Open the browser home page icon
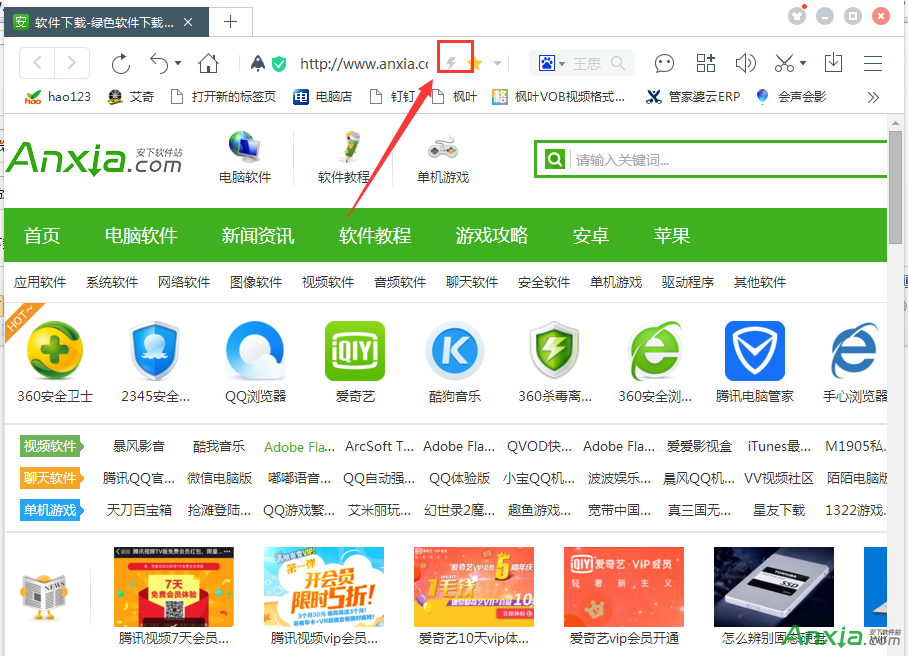Viewport: 908px width, 656px height. click(x=208, y=63)
